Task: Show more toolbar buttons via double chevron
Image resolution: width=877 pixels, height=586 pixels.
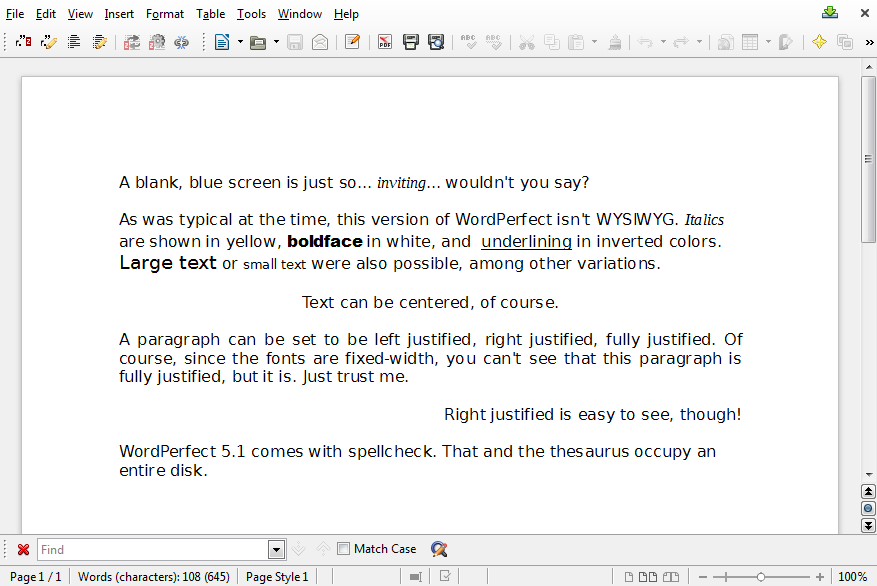Action: coord(869,42)
